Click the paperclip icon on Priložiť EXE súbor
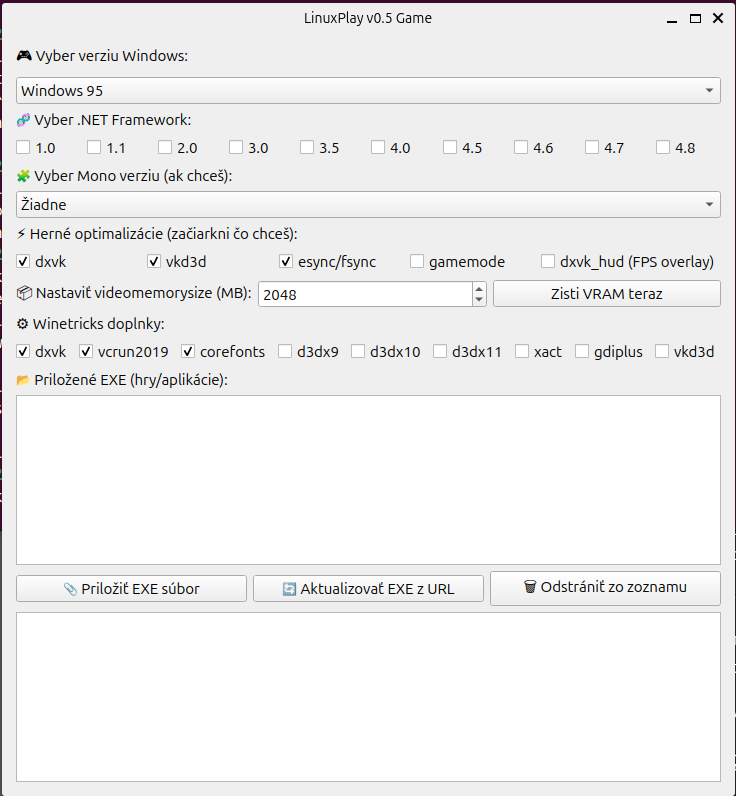The image size is (736, 796). [x=70, y=589]
